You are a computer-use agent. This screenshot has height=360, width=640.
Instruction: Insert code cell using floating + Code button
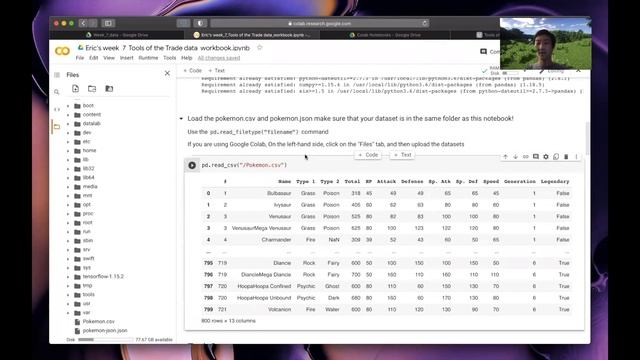coord(368,155)
